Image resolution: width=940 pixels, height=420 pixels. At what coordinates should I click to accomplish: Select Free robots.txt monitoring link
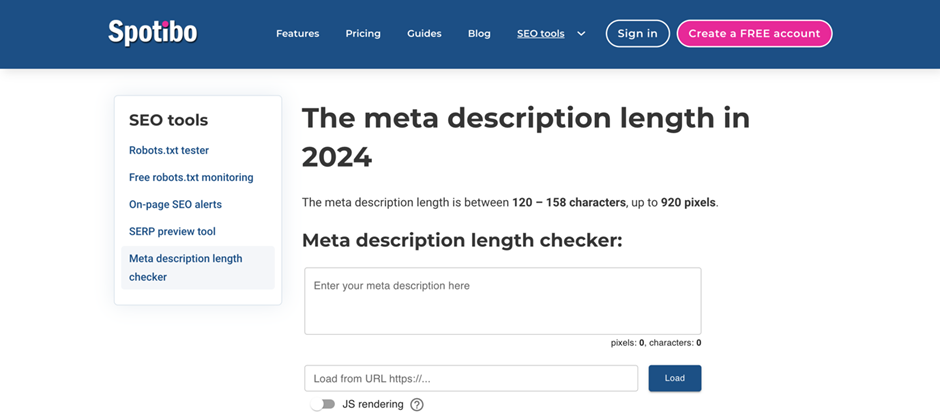[191, 177]
